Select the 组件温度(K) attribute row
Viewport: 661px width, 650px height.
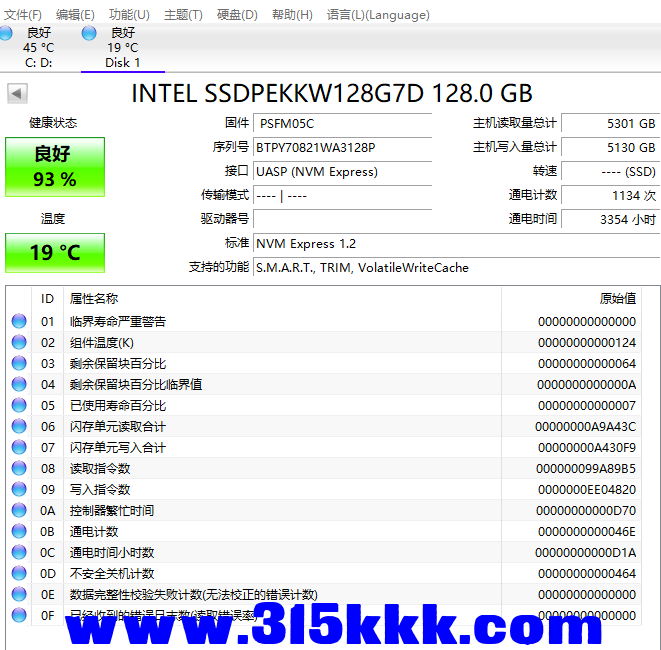[x=324, y=342]
